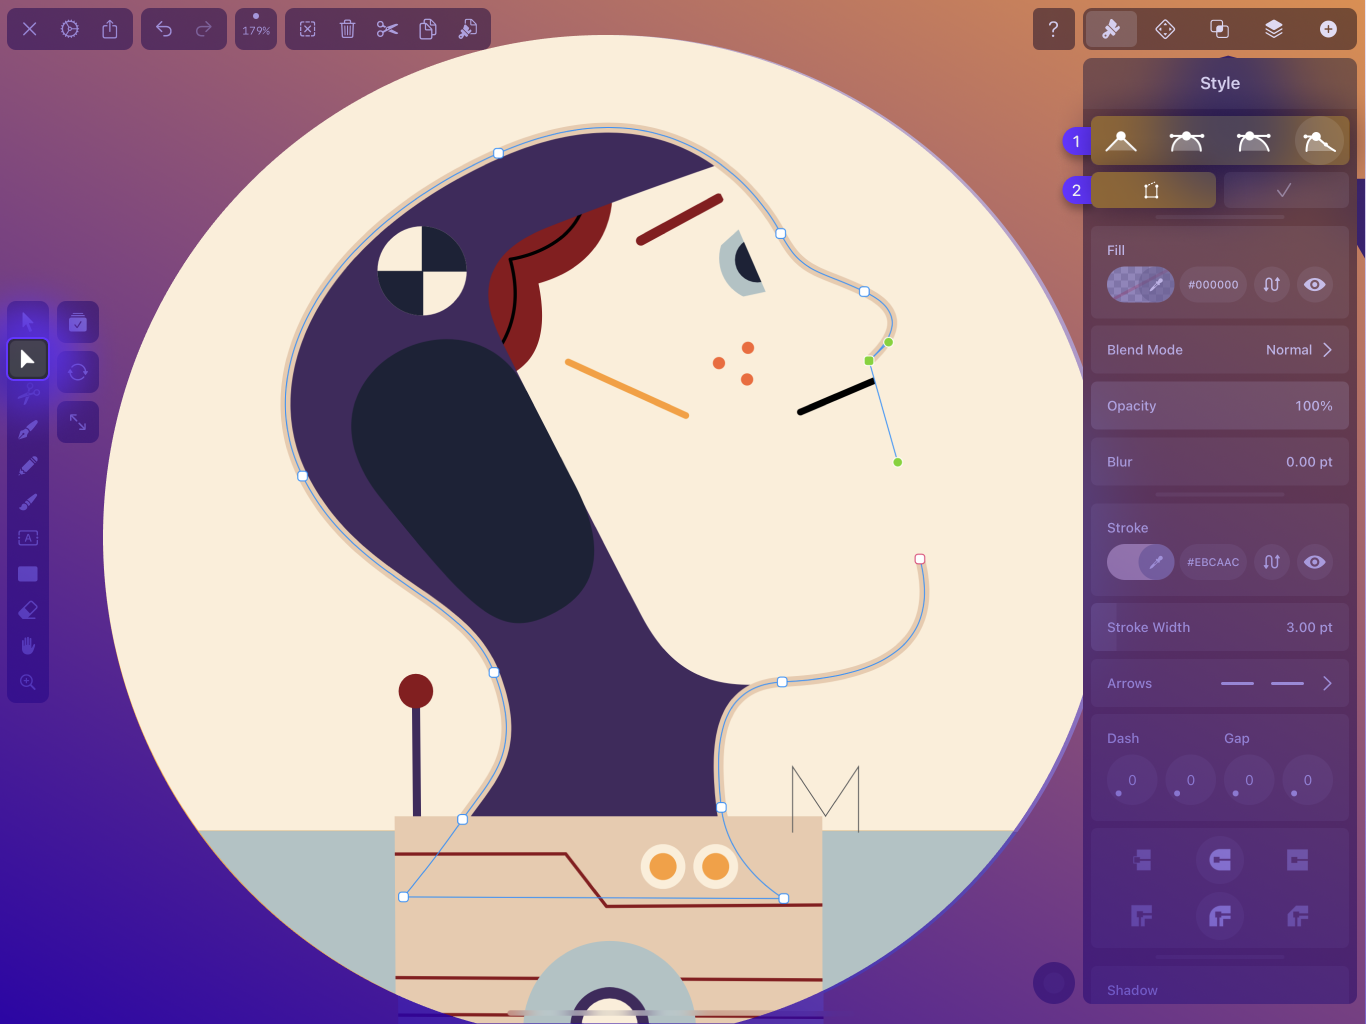Toggle Stroke visibility eye
The width and height of the screenshot is (1366, 1024).
[1315, 562]
